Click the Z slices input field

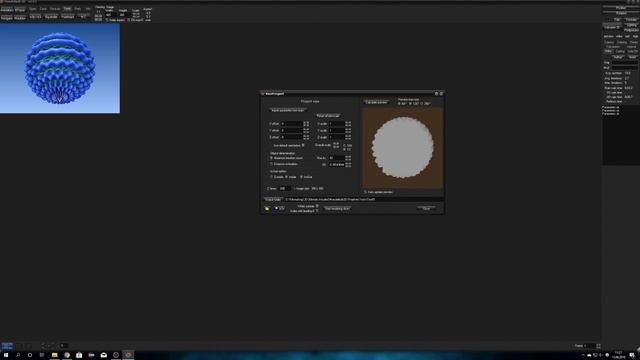click(x=285, y=189)
